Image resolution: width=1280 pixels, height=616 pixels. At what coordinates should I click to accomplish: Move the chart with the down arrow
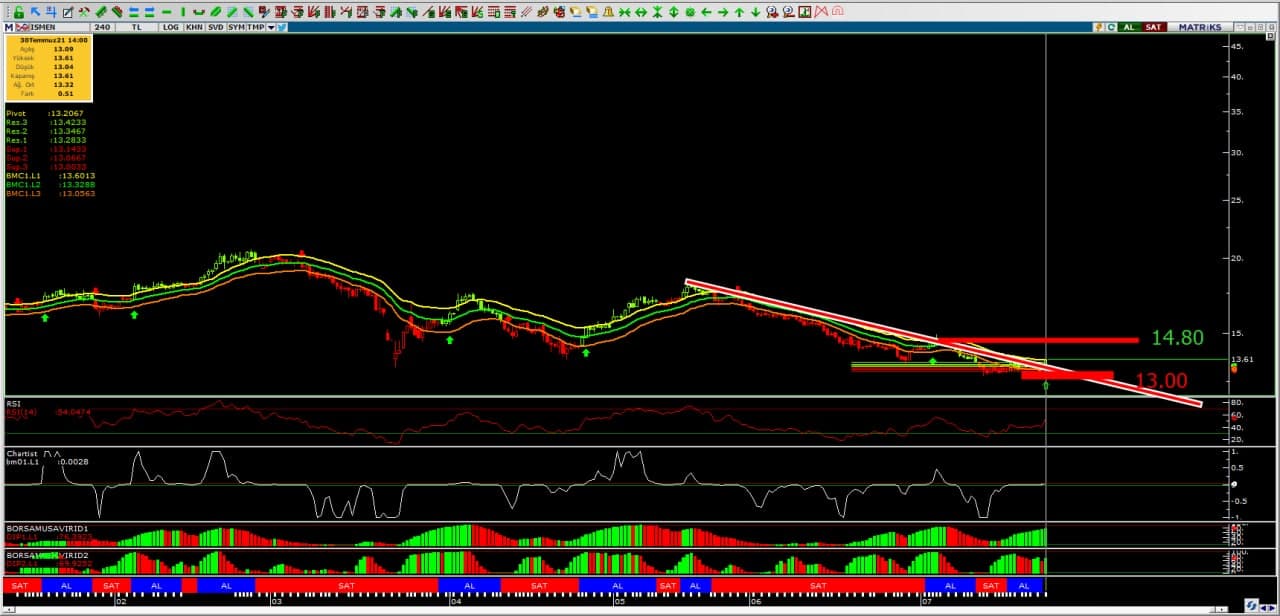pyautogui.click(x=755, y=12)
